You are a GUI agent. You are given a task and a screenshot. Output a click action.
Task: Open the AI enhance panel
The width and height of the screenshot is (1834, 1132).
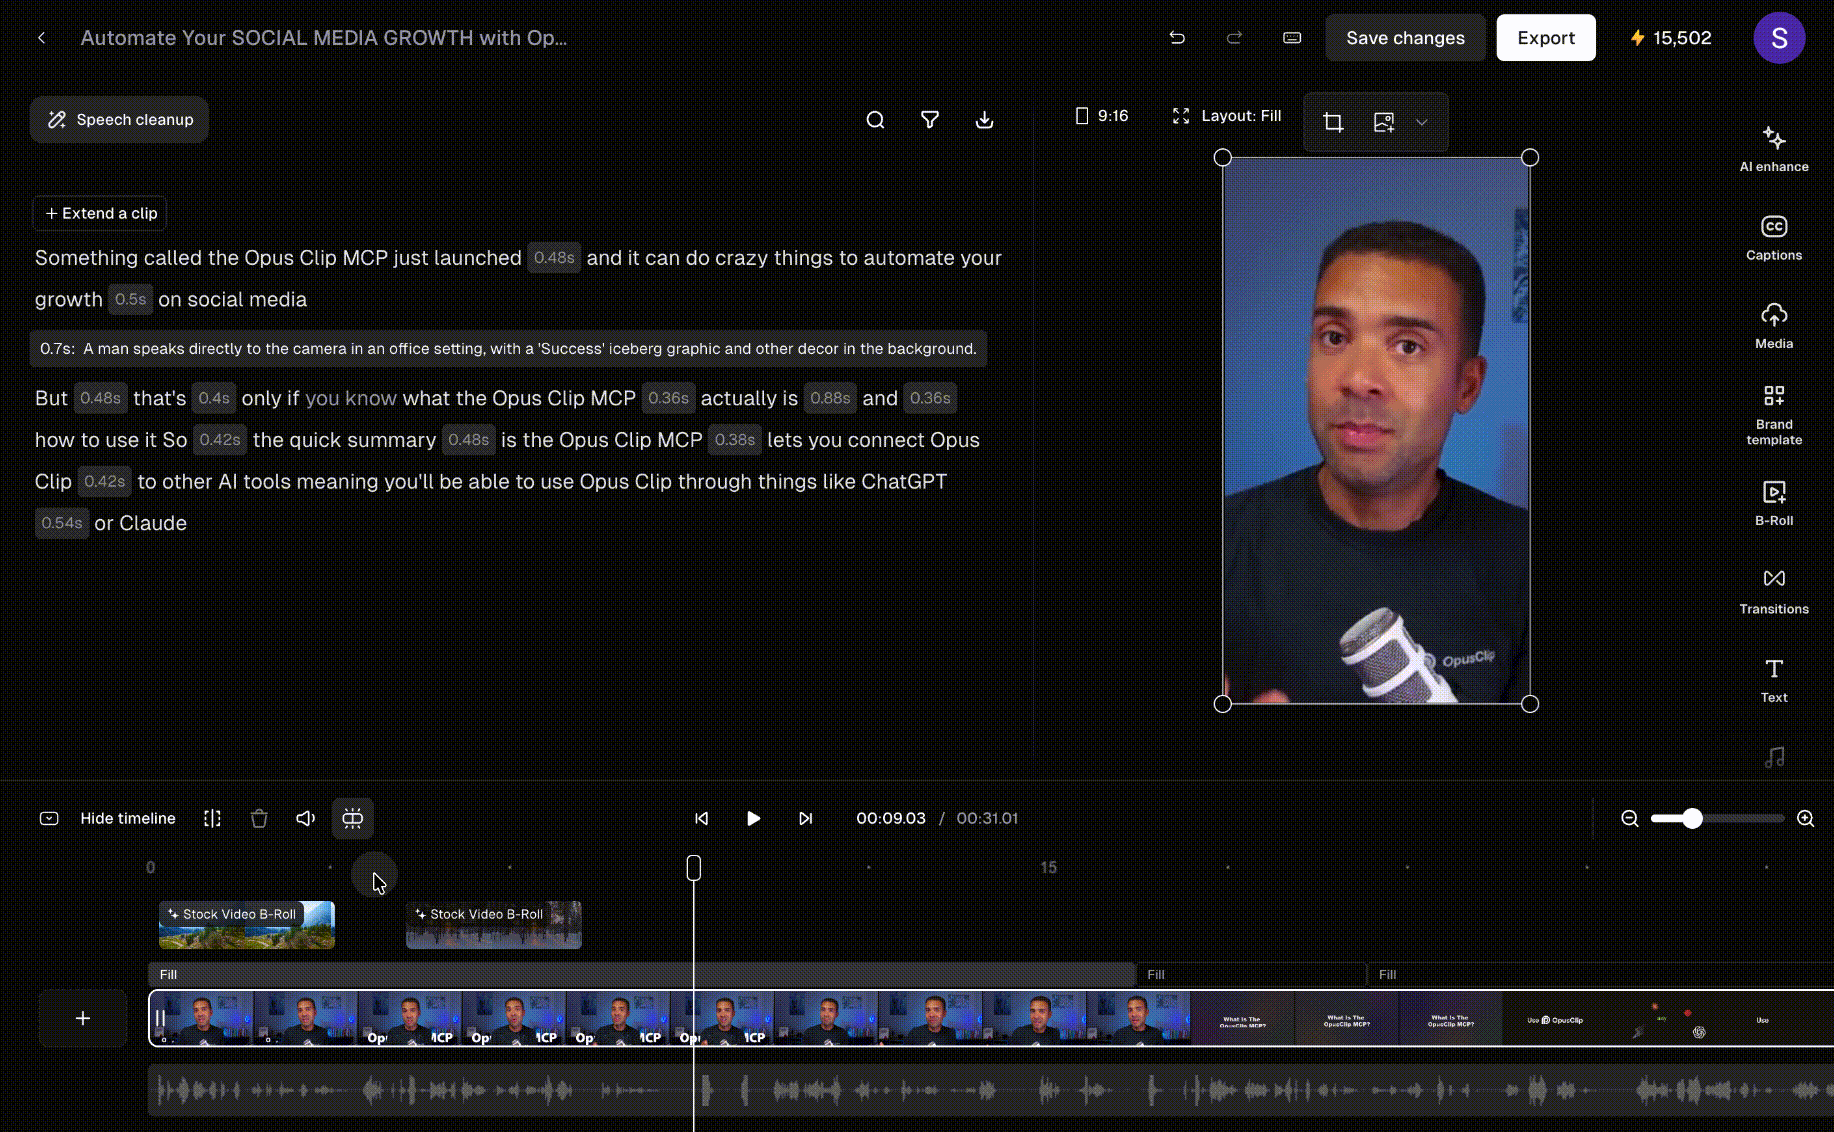[x=1773, y=149]
